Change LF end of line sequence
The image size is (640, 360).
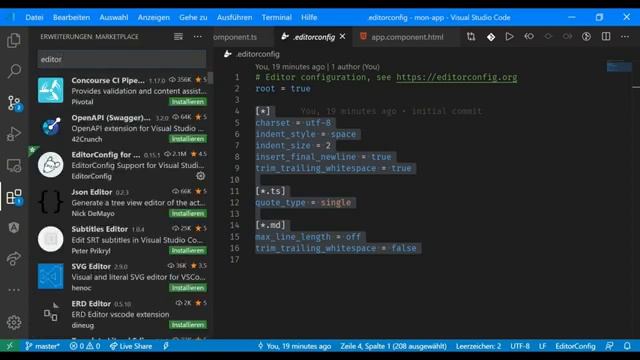tap(542, 346)
